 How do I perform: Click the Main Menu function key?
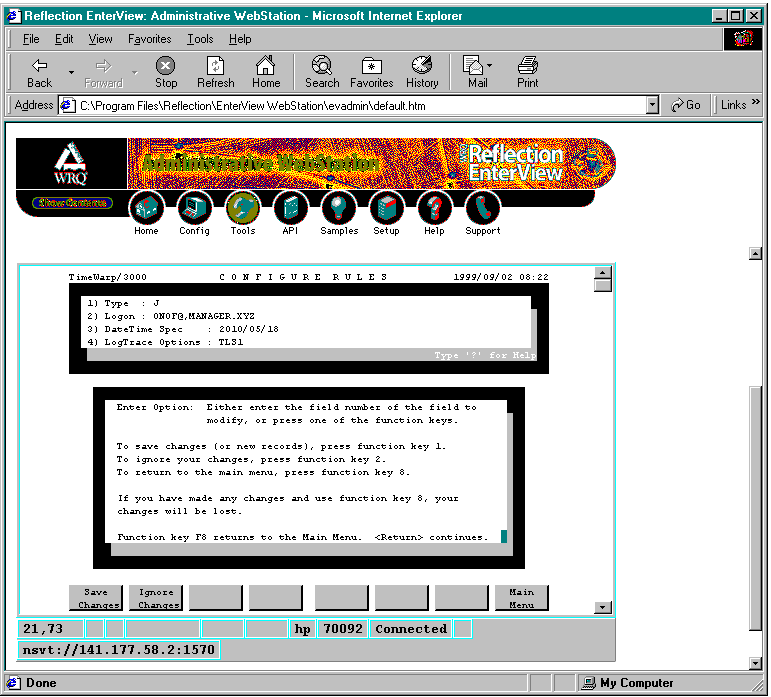coord(521,598)
